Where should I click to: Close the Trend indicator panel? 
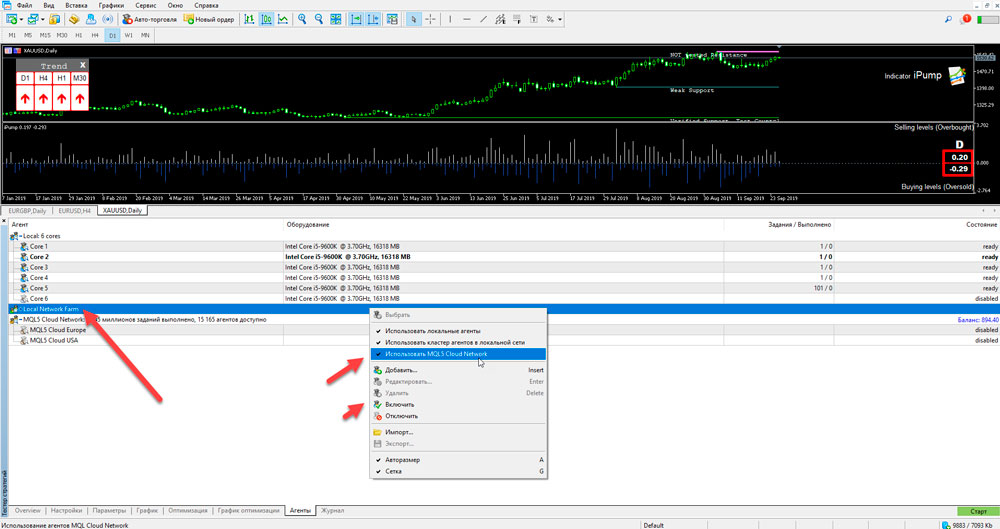[83, 65]
